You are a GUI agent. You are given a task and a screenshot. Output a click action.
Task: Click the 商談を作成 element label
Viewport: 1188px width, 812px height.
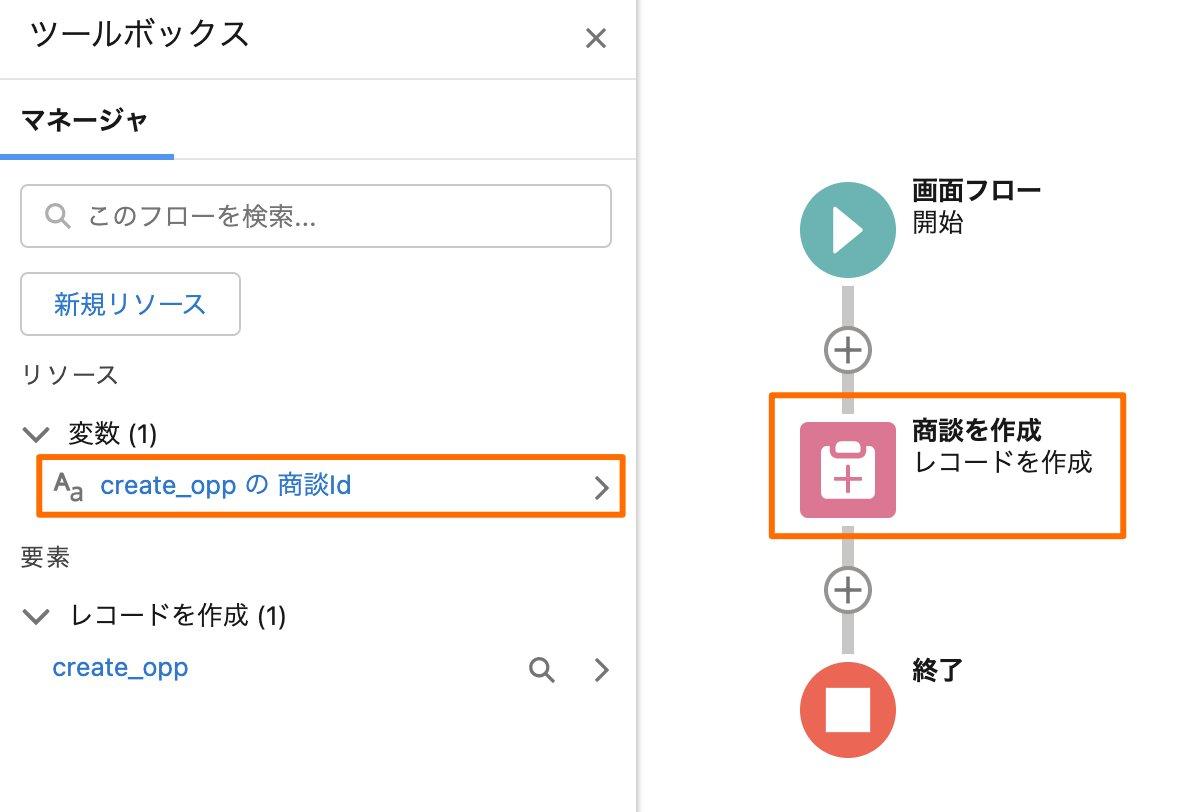(x=977, y=430)
